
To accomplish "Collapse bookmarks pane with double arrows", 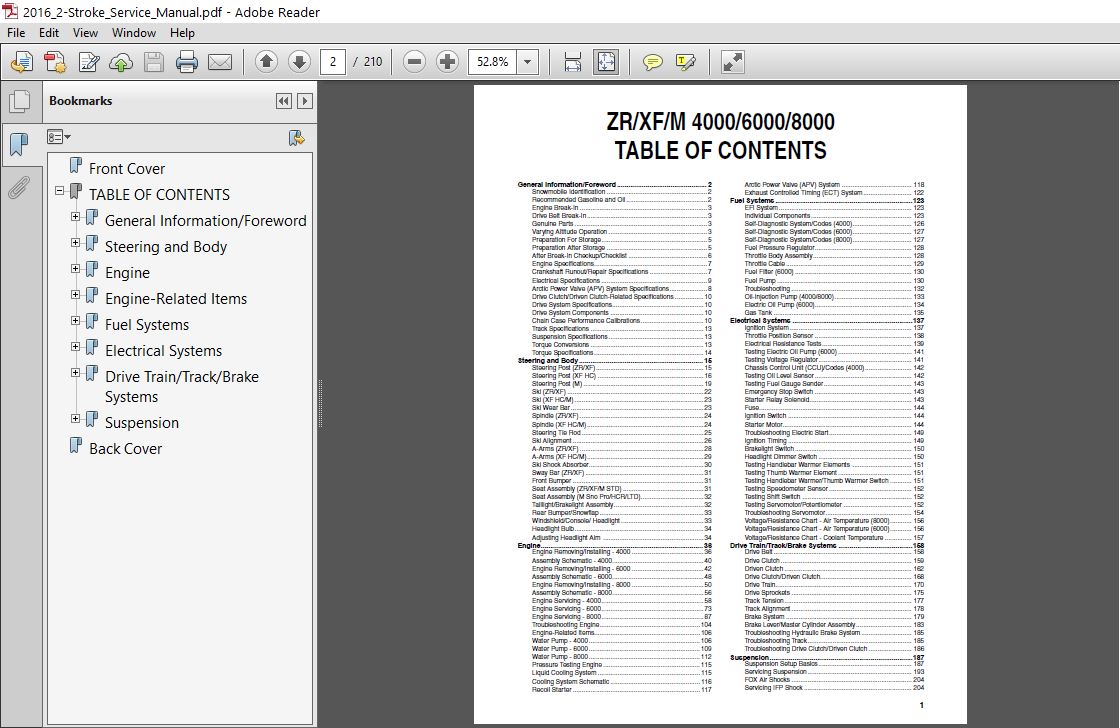I will [x=284, y=101].
